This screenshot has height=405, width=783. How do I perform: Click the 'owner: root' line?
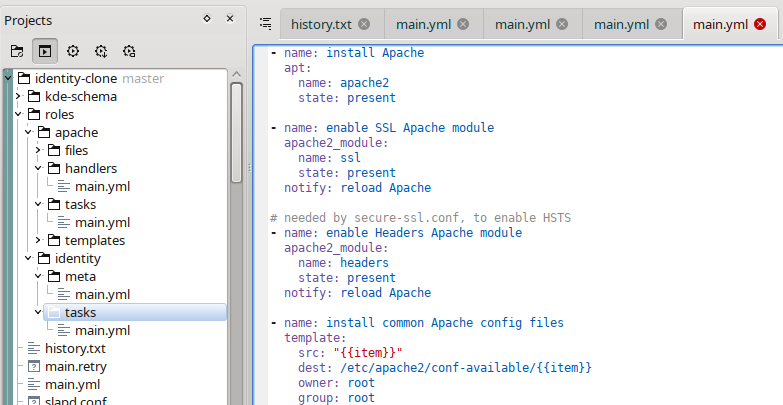337,382
